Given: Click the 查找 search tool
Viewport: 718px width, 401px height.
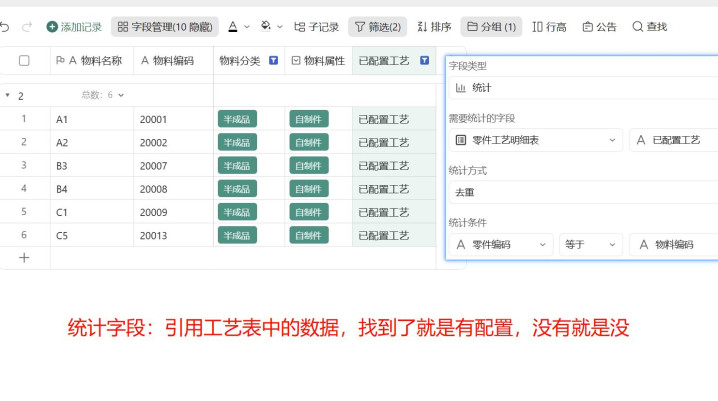Looking at the screenshot, I should coord(649,27).
